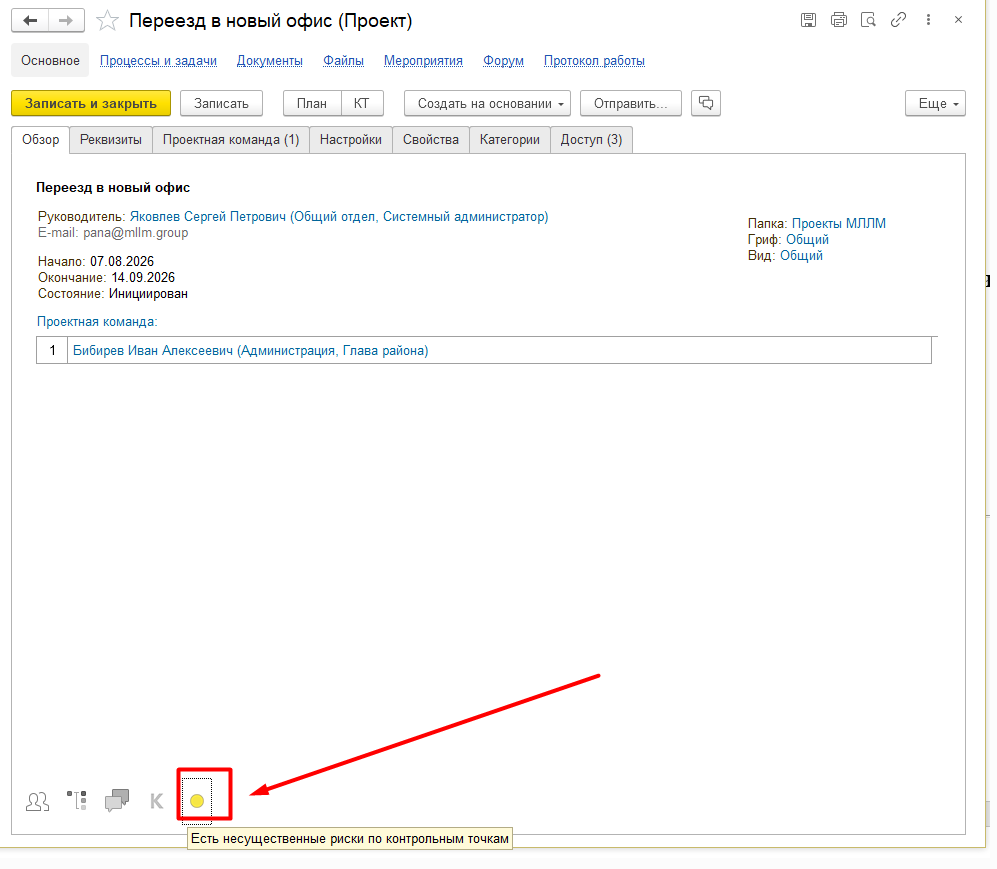Open print preview with magnifier page icon
Screen dimensions: 997x869
coord(869,20)
